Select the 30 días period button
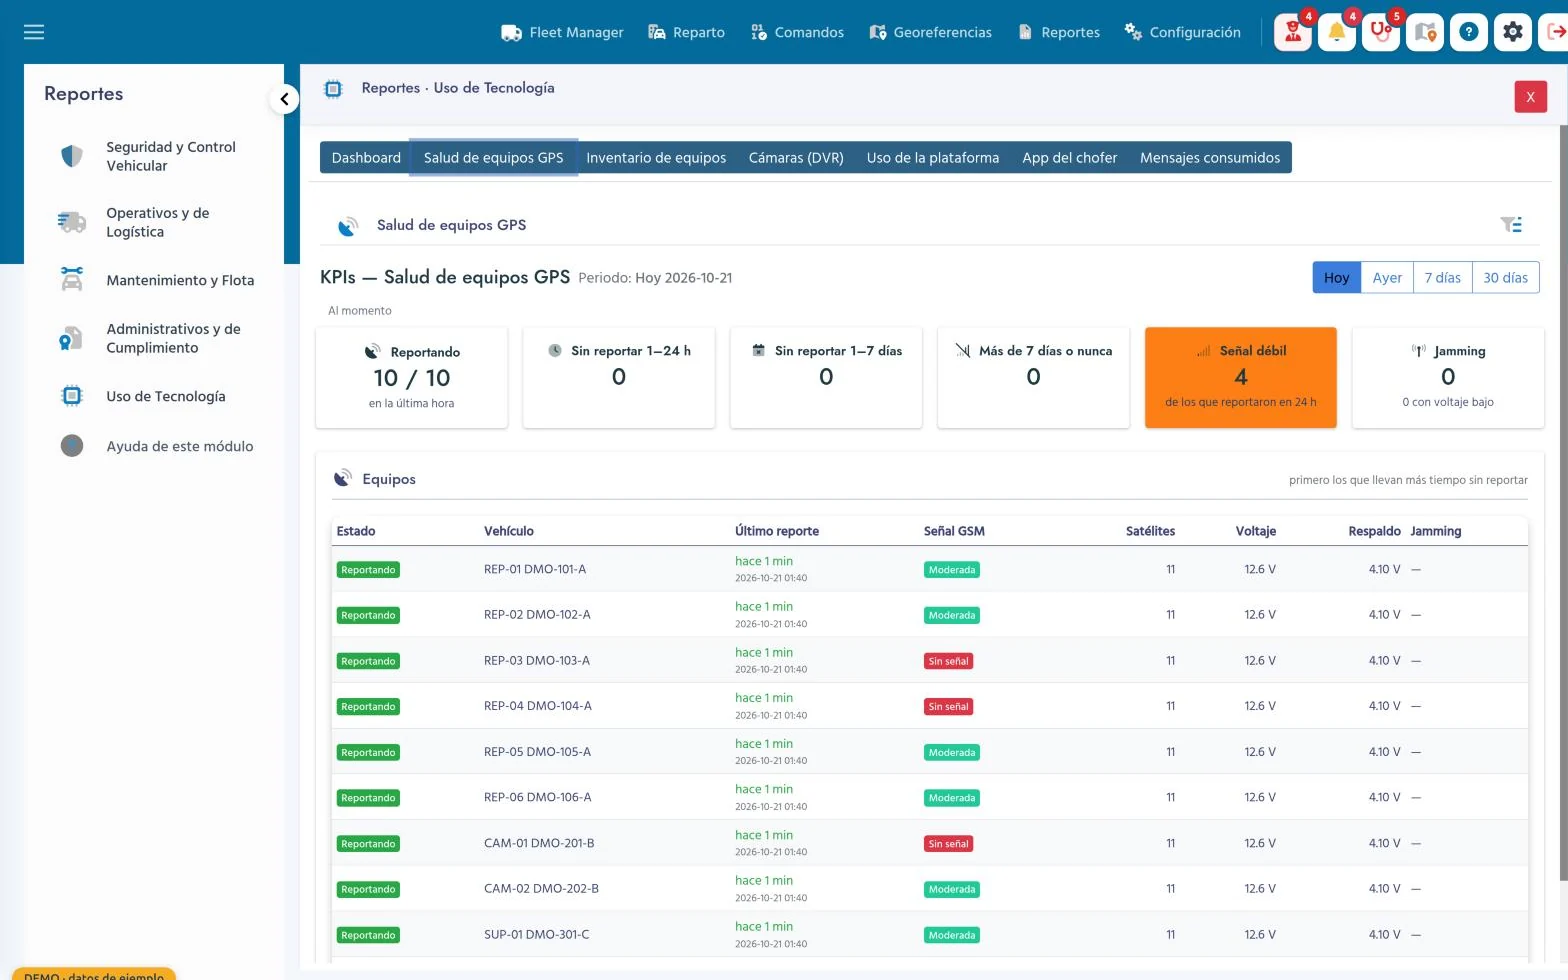This screenshot has height=980, width=1568. point(1505,278)
